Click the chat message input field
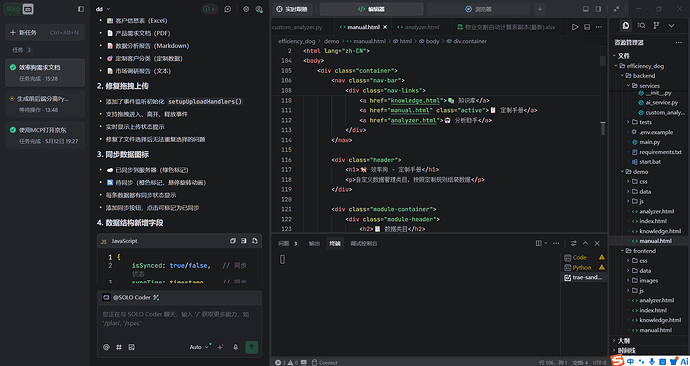 180,319
